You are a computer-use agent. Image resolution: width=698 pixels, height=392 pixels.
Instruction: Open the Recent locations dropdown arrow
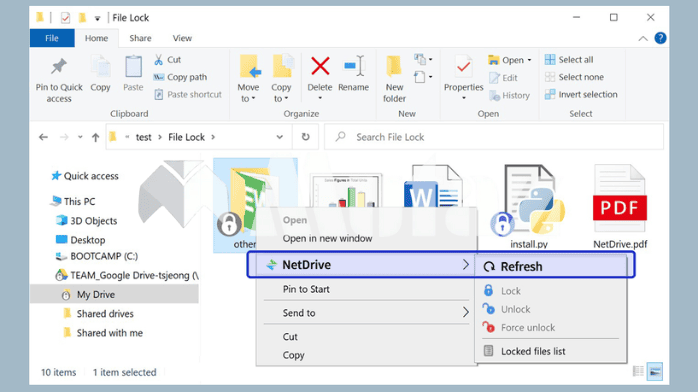(x=80, y=137)
